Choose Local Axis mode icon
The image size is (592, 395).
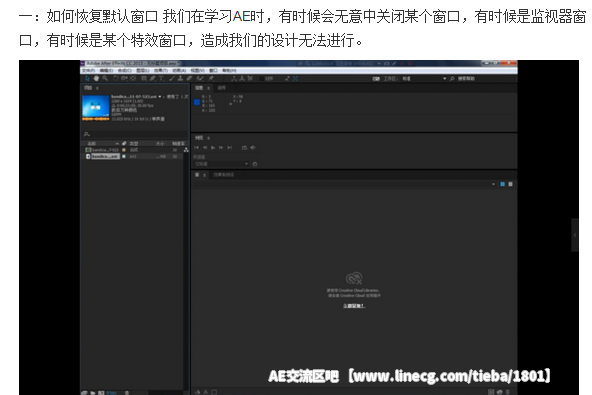tap(234, 78)
